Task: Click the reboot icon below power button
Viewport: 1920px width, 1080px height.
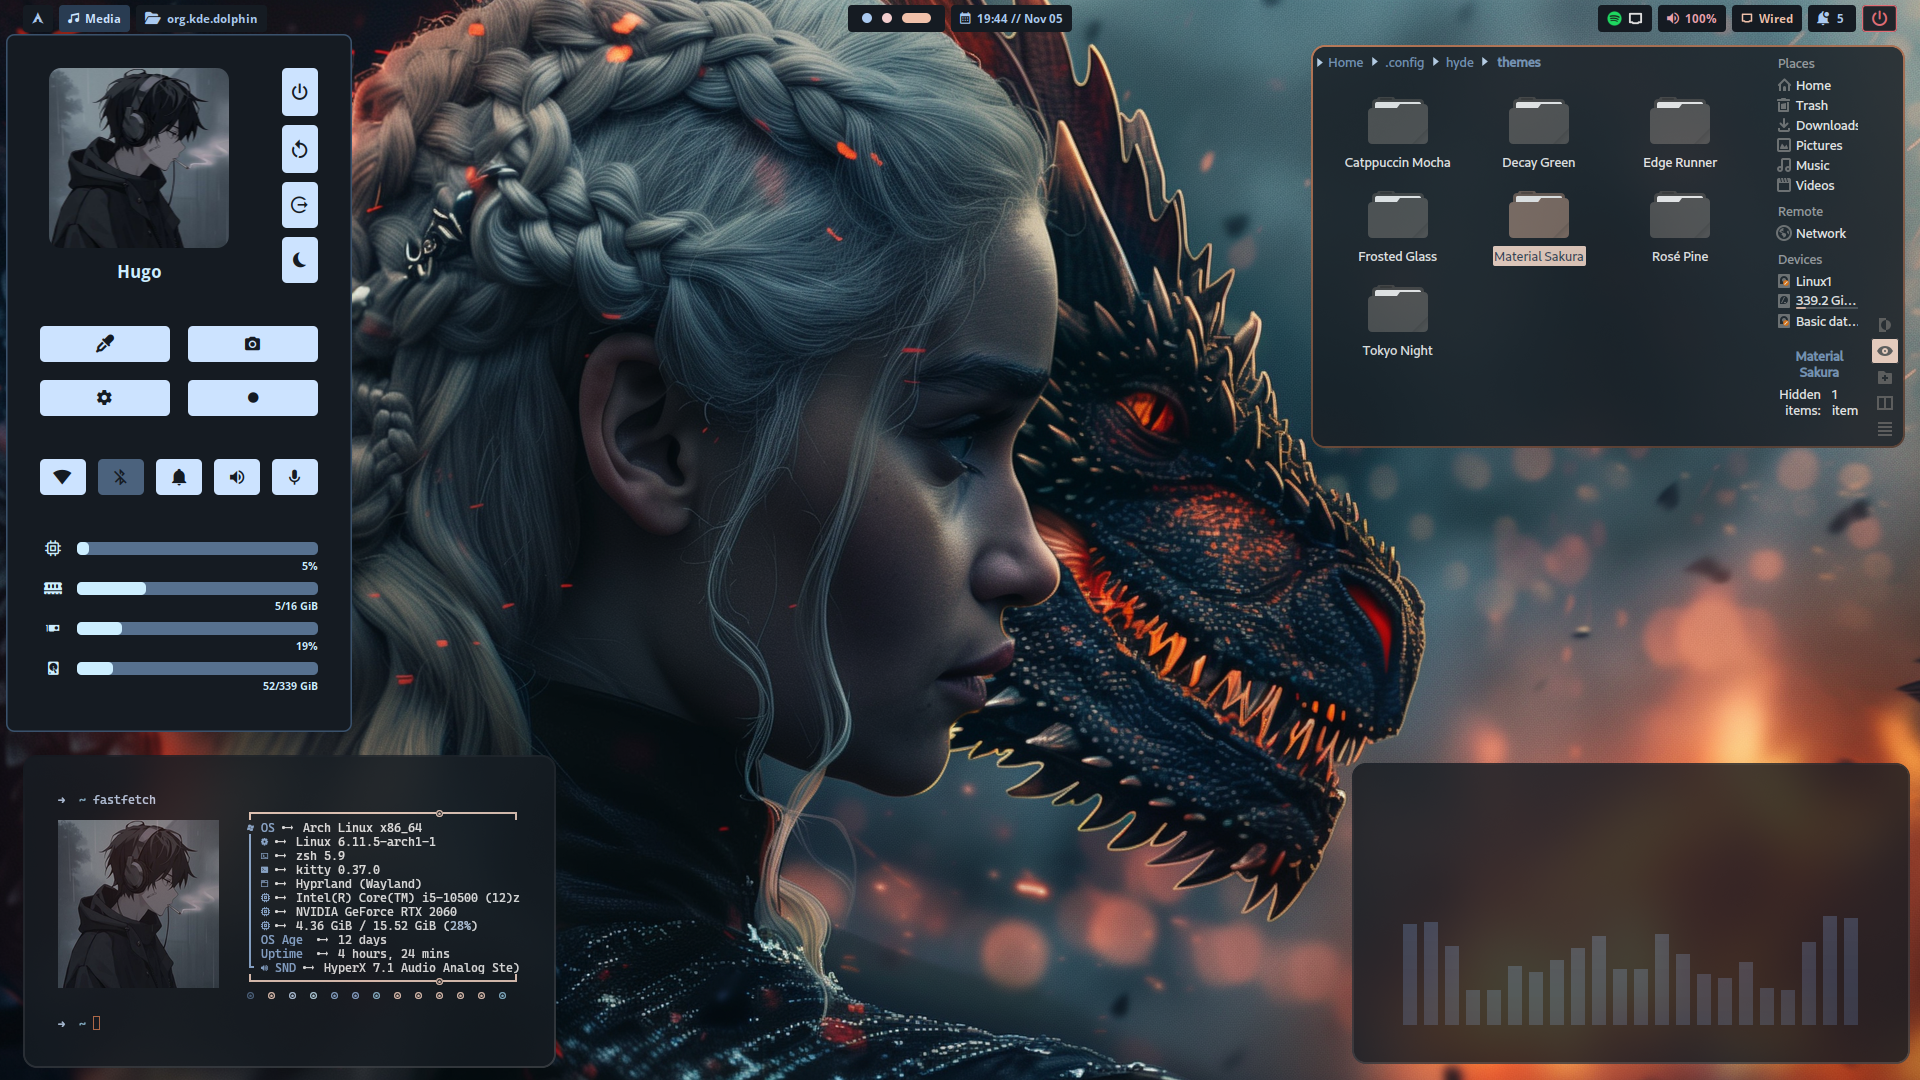Action: click(x=299, y=149)
